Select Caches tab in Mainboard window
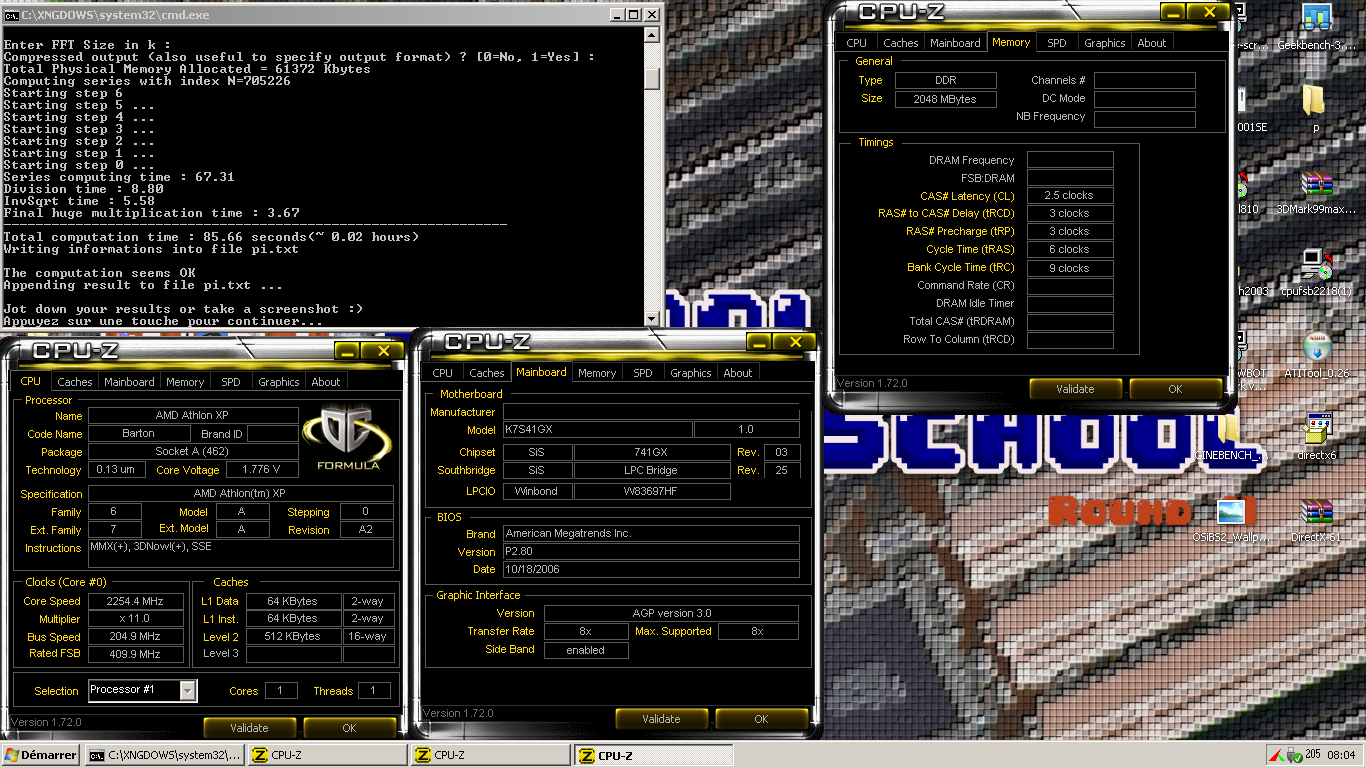The image size is (1366, 768). (487, 373)
